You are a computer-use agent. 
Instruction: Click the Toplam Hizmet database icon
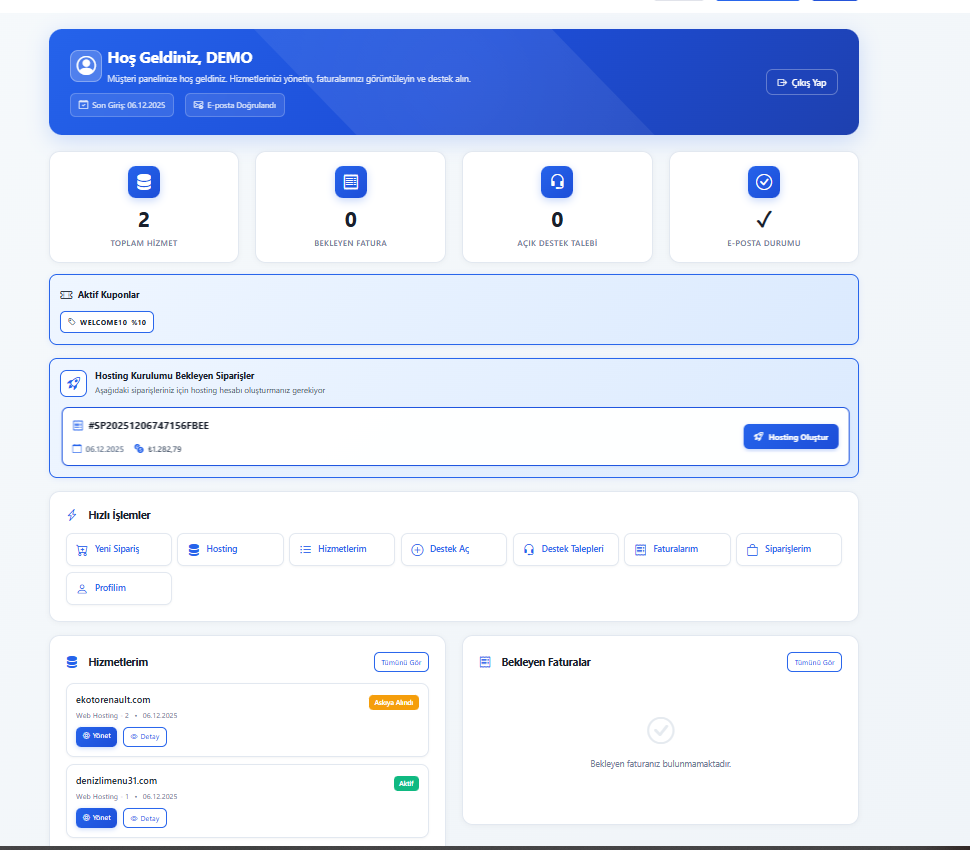(144, 182)
